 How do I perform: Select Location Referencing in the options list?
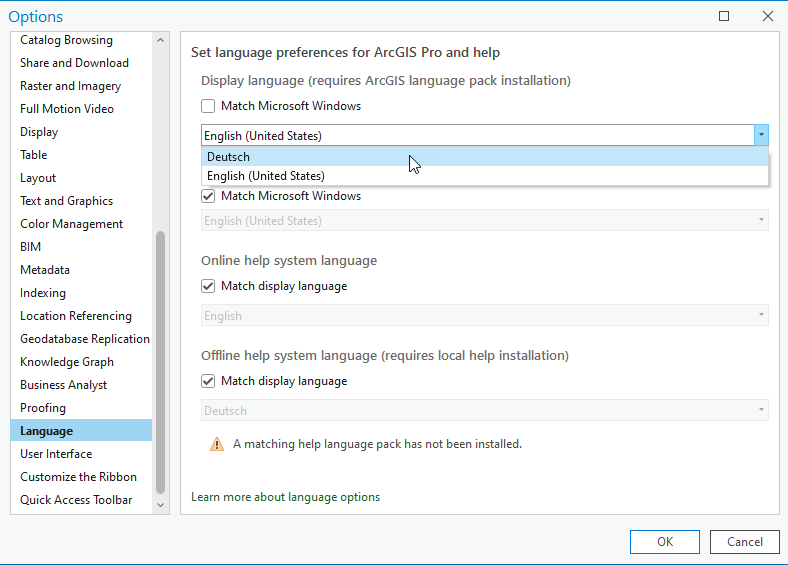coord(81,316)
